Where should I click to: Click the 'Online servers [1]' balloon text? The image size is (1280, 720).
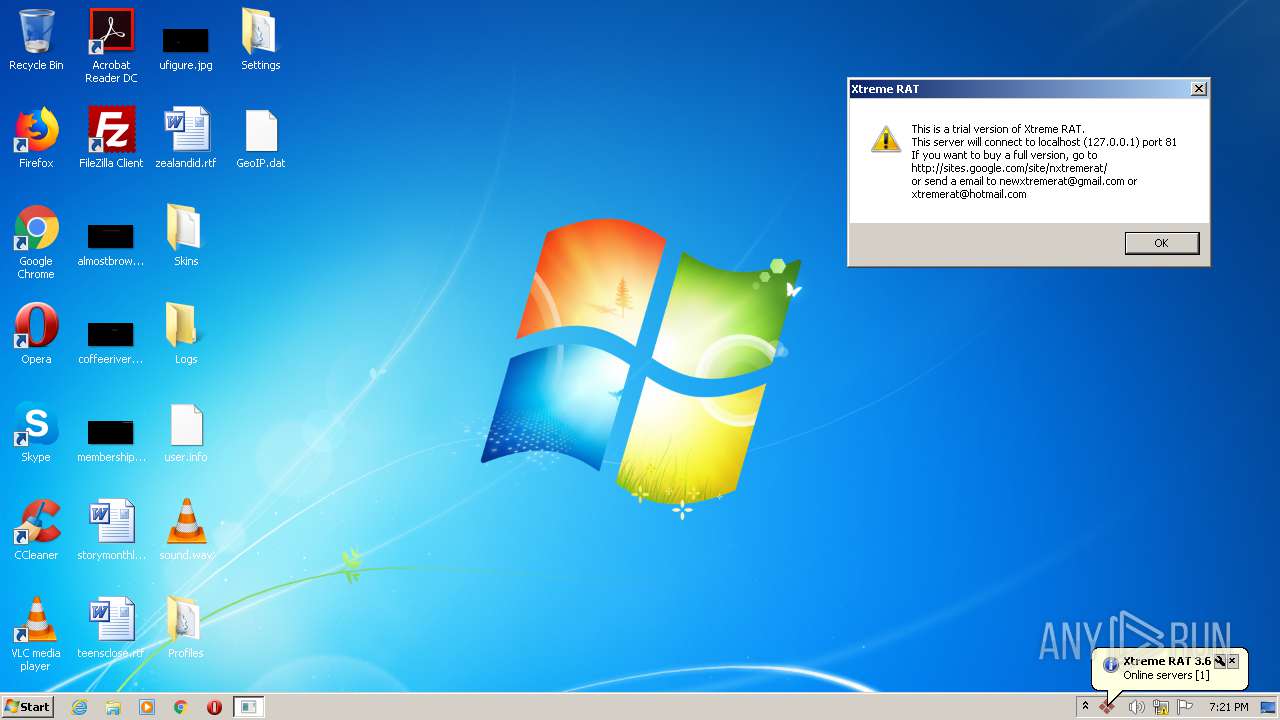1166,676
